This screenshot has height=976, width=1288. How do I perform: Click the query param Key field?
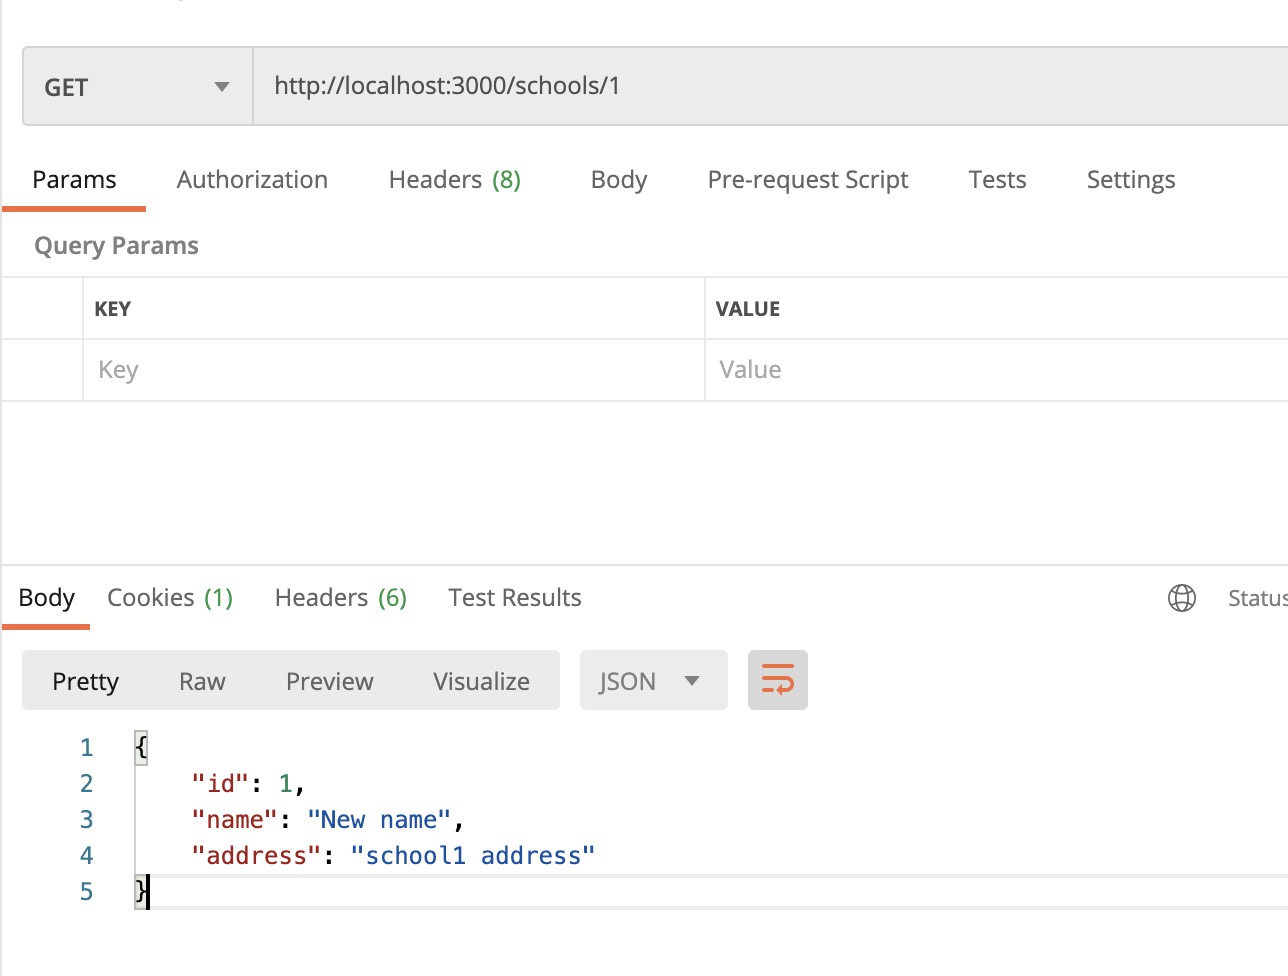394,370
